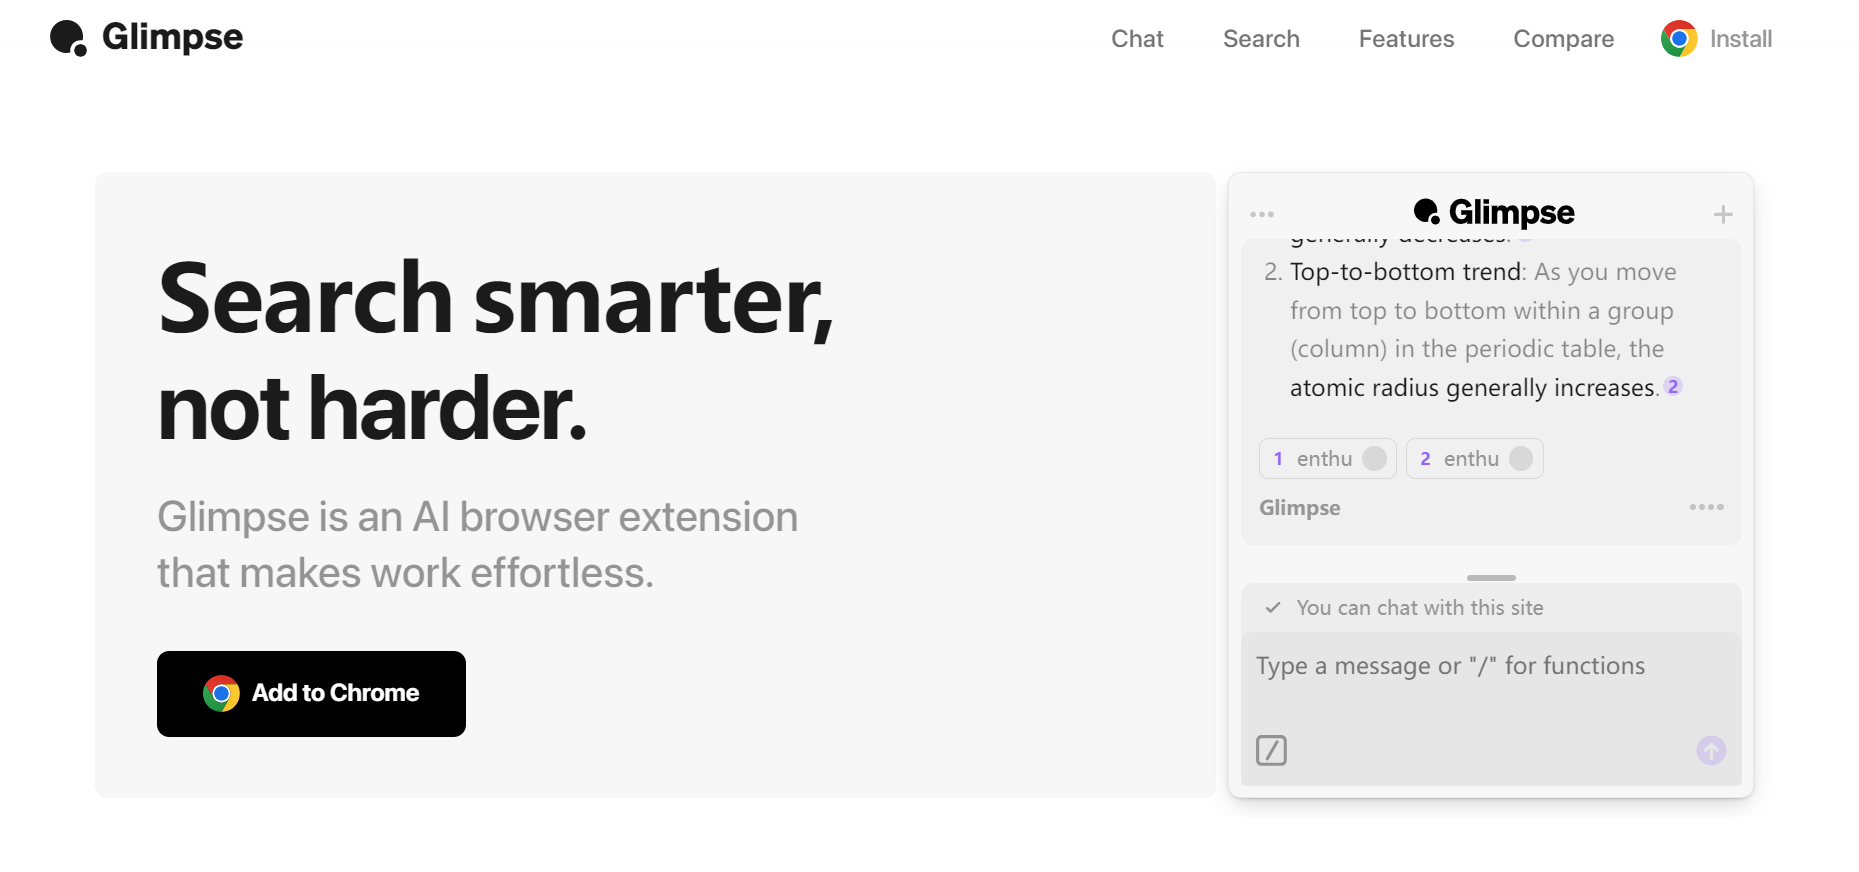
Task: Toggle the 'You can chat with this site' checkmark
Action: 1273,607
